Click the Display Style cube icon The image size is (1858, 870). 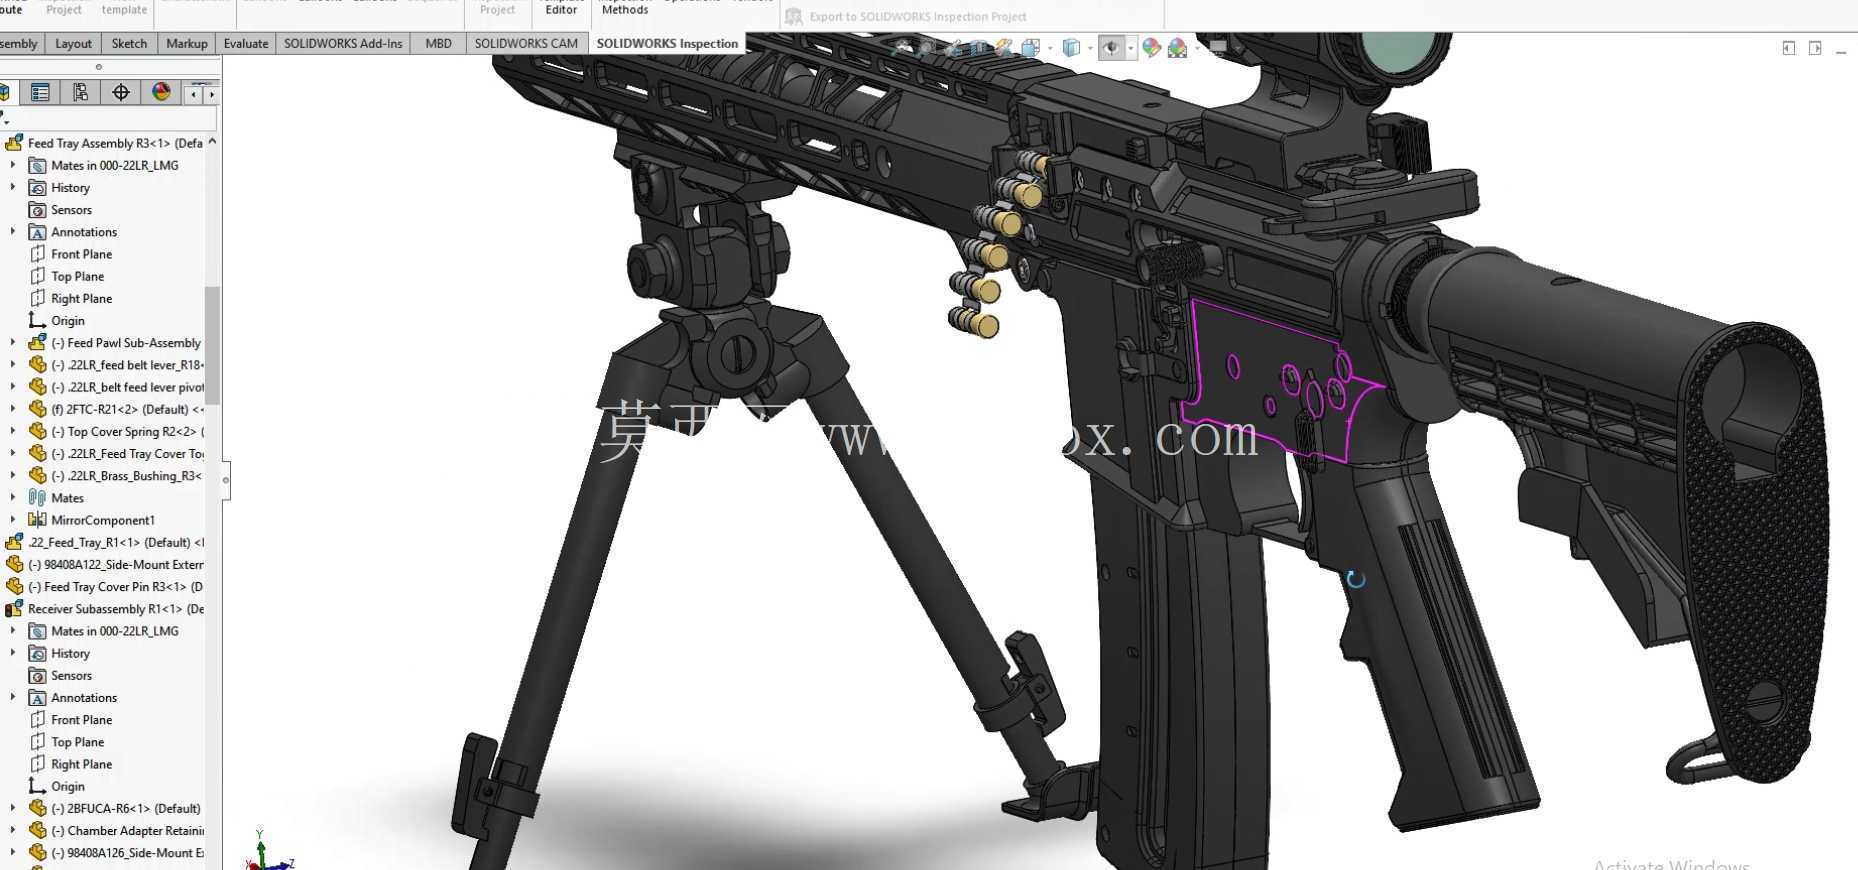[1071, 47]
